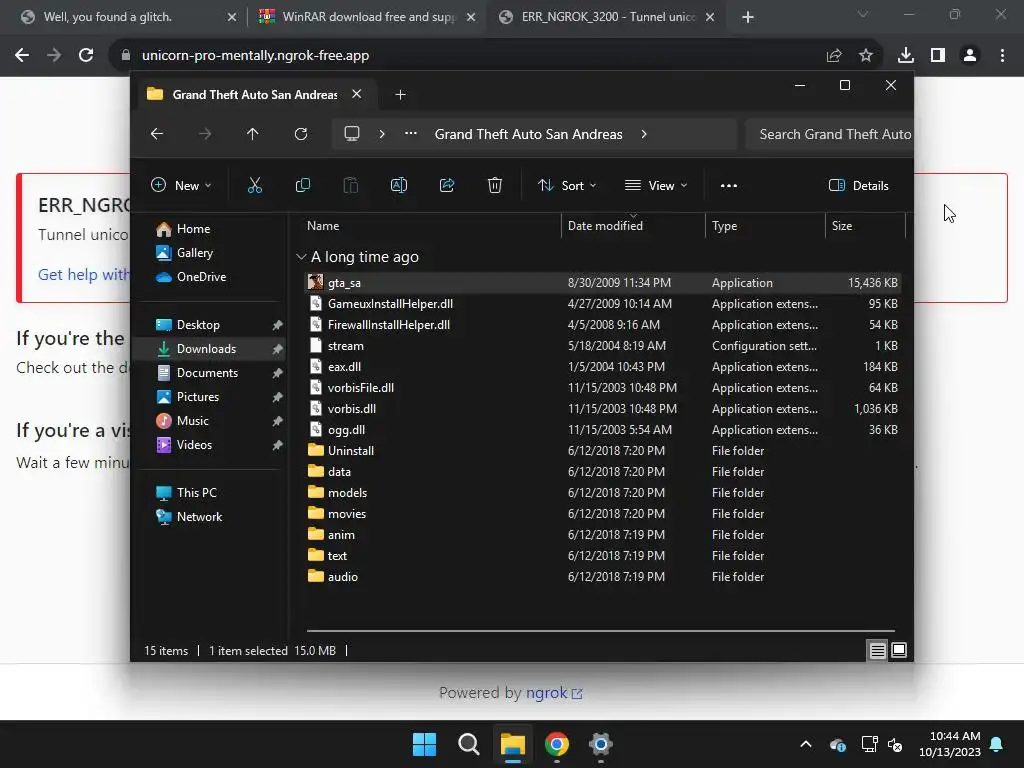Viewport: 1024px width, 768px height.
Task: Expand chevron after PC icon in address bar
Action: pos(382,134)
